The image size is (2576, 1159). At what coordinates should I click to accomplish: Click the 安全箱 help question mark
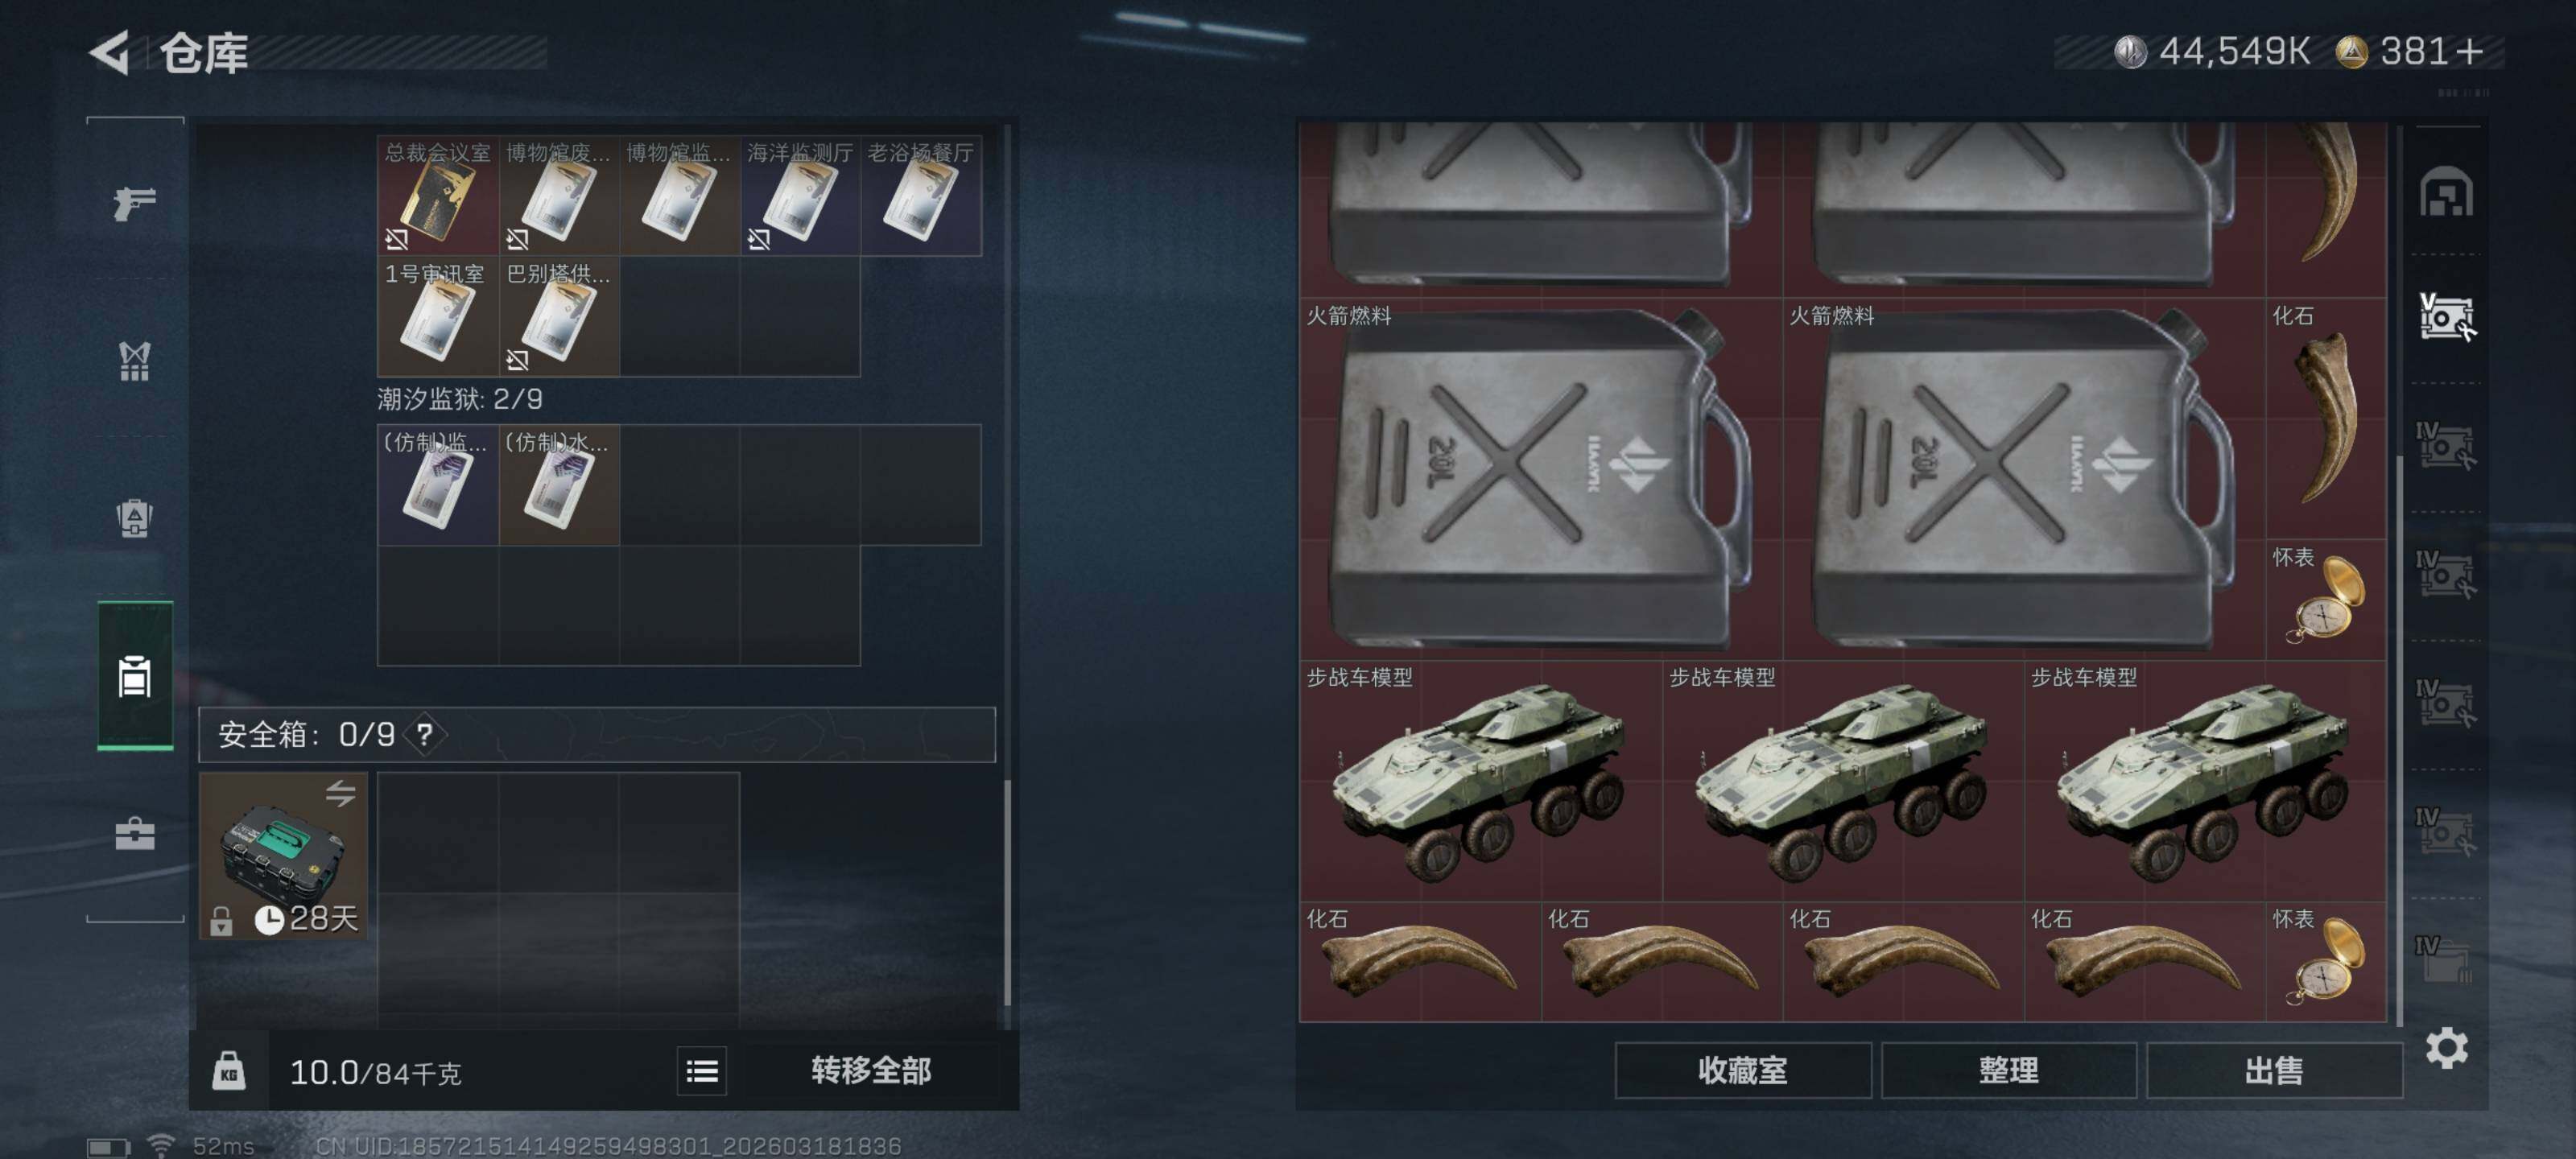click(x=425, y=735)
